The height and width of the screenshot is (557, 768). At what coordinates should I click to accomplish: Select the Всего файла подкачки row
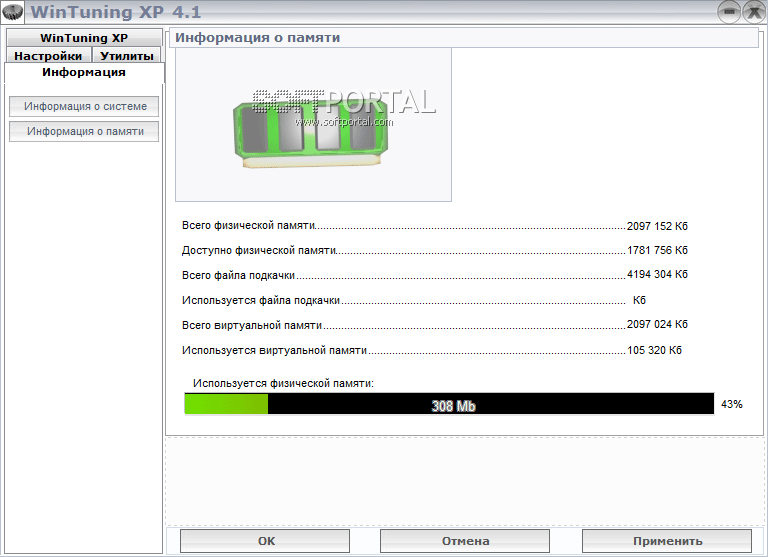point(434,275)
